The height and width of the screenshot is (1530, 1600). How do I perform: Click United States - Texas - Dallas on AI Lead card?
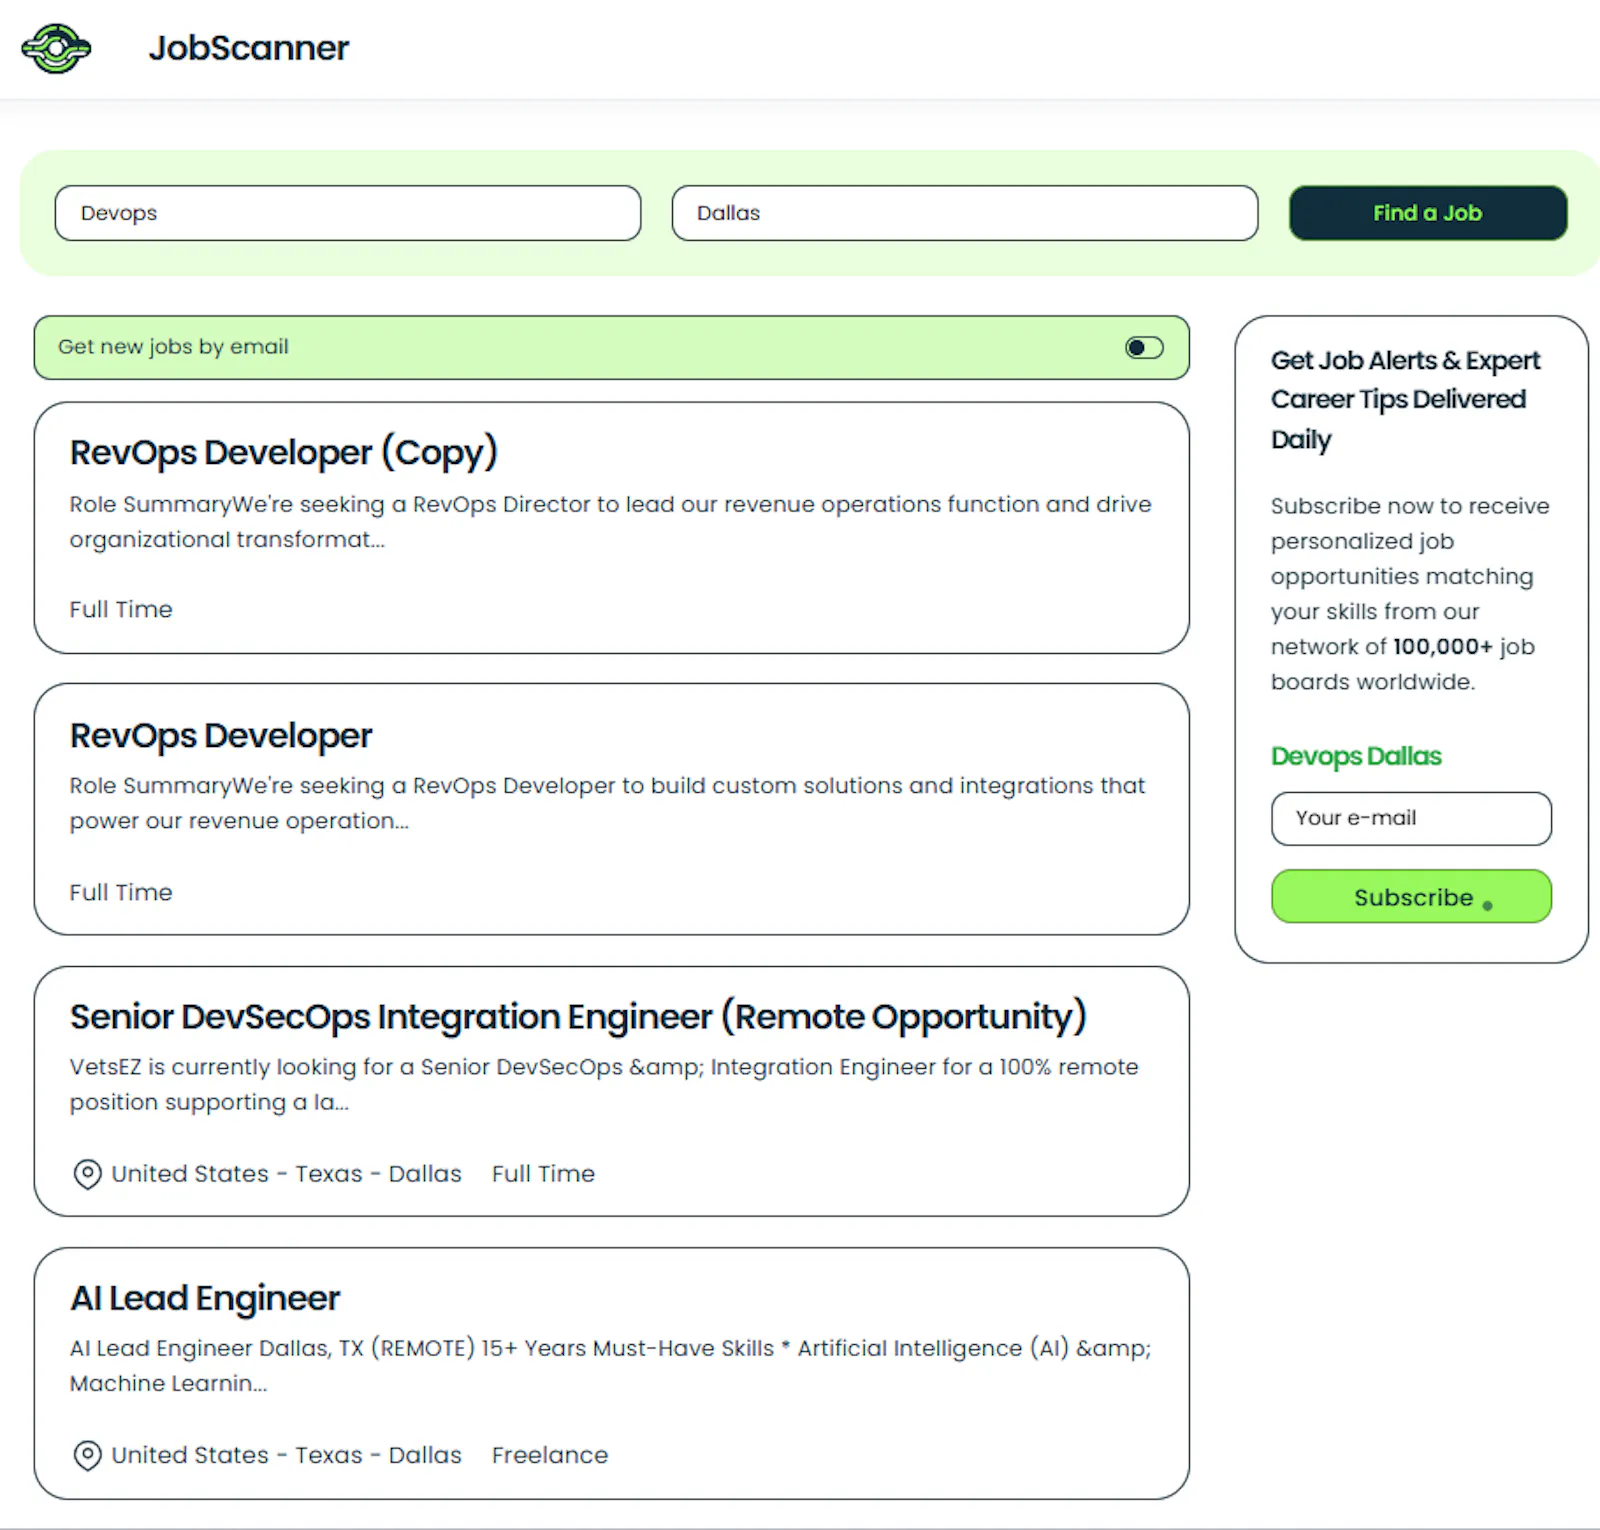click(286, 1455)
